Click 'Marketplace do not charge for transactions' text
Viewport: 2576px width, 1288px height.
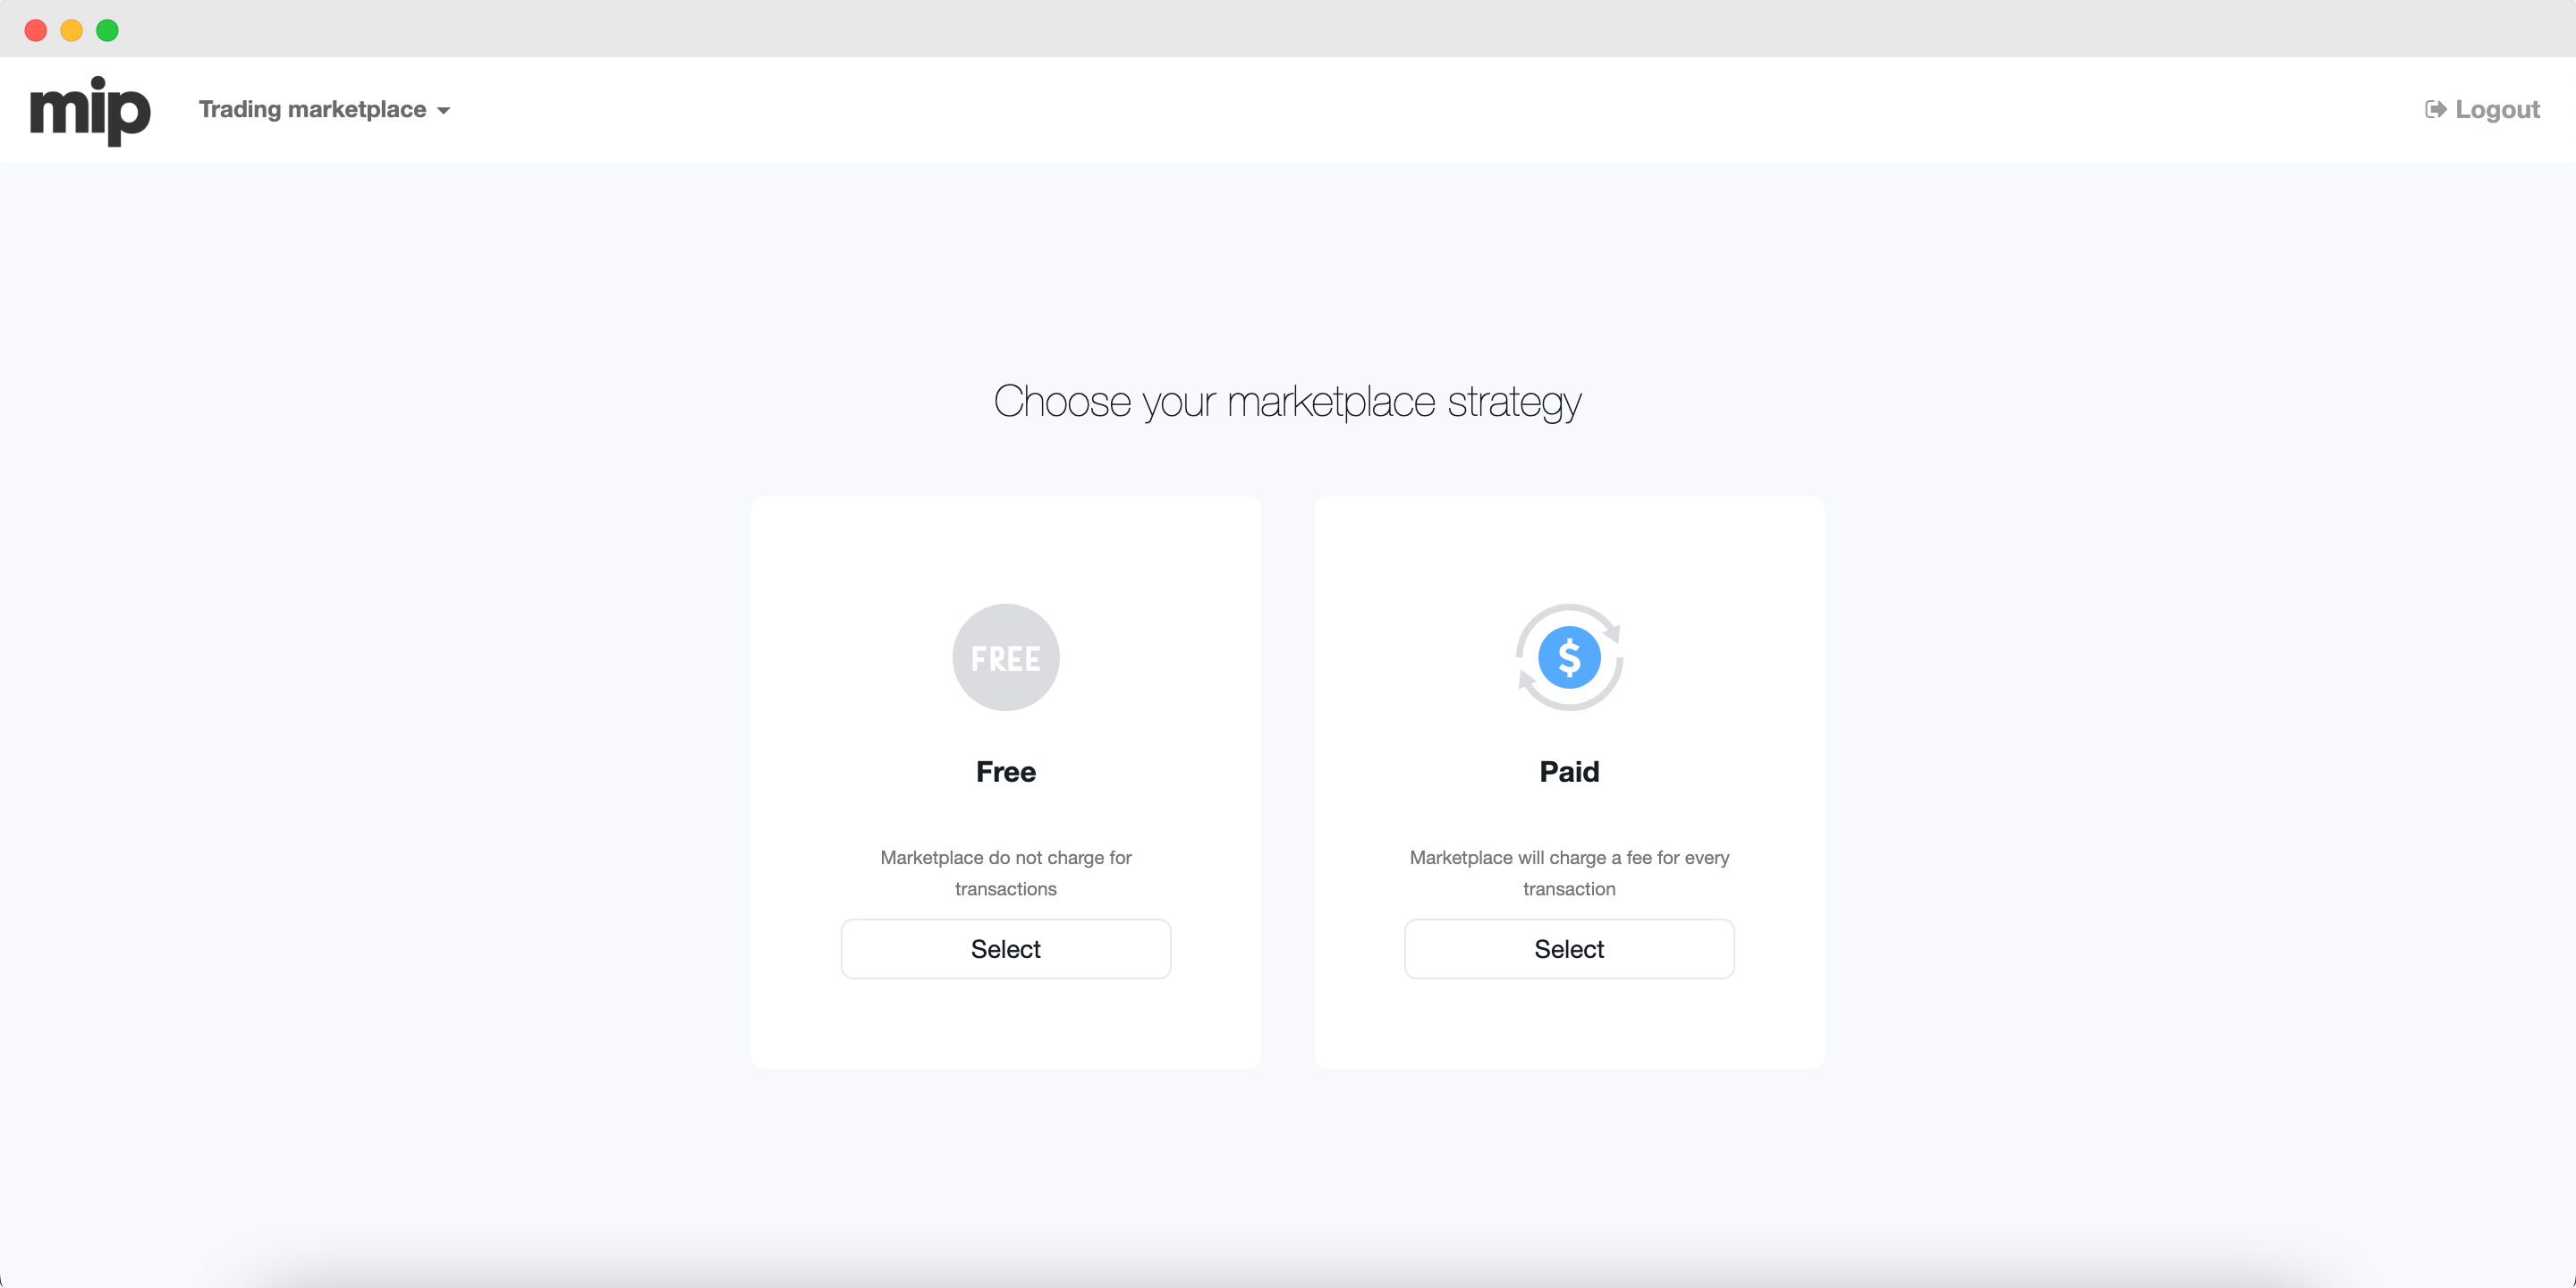click(x=1005, y=873)
